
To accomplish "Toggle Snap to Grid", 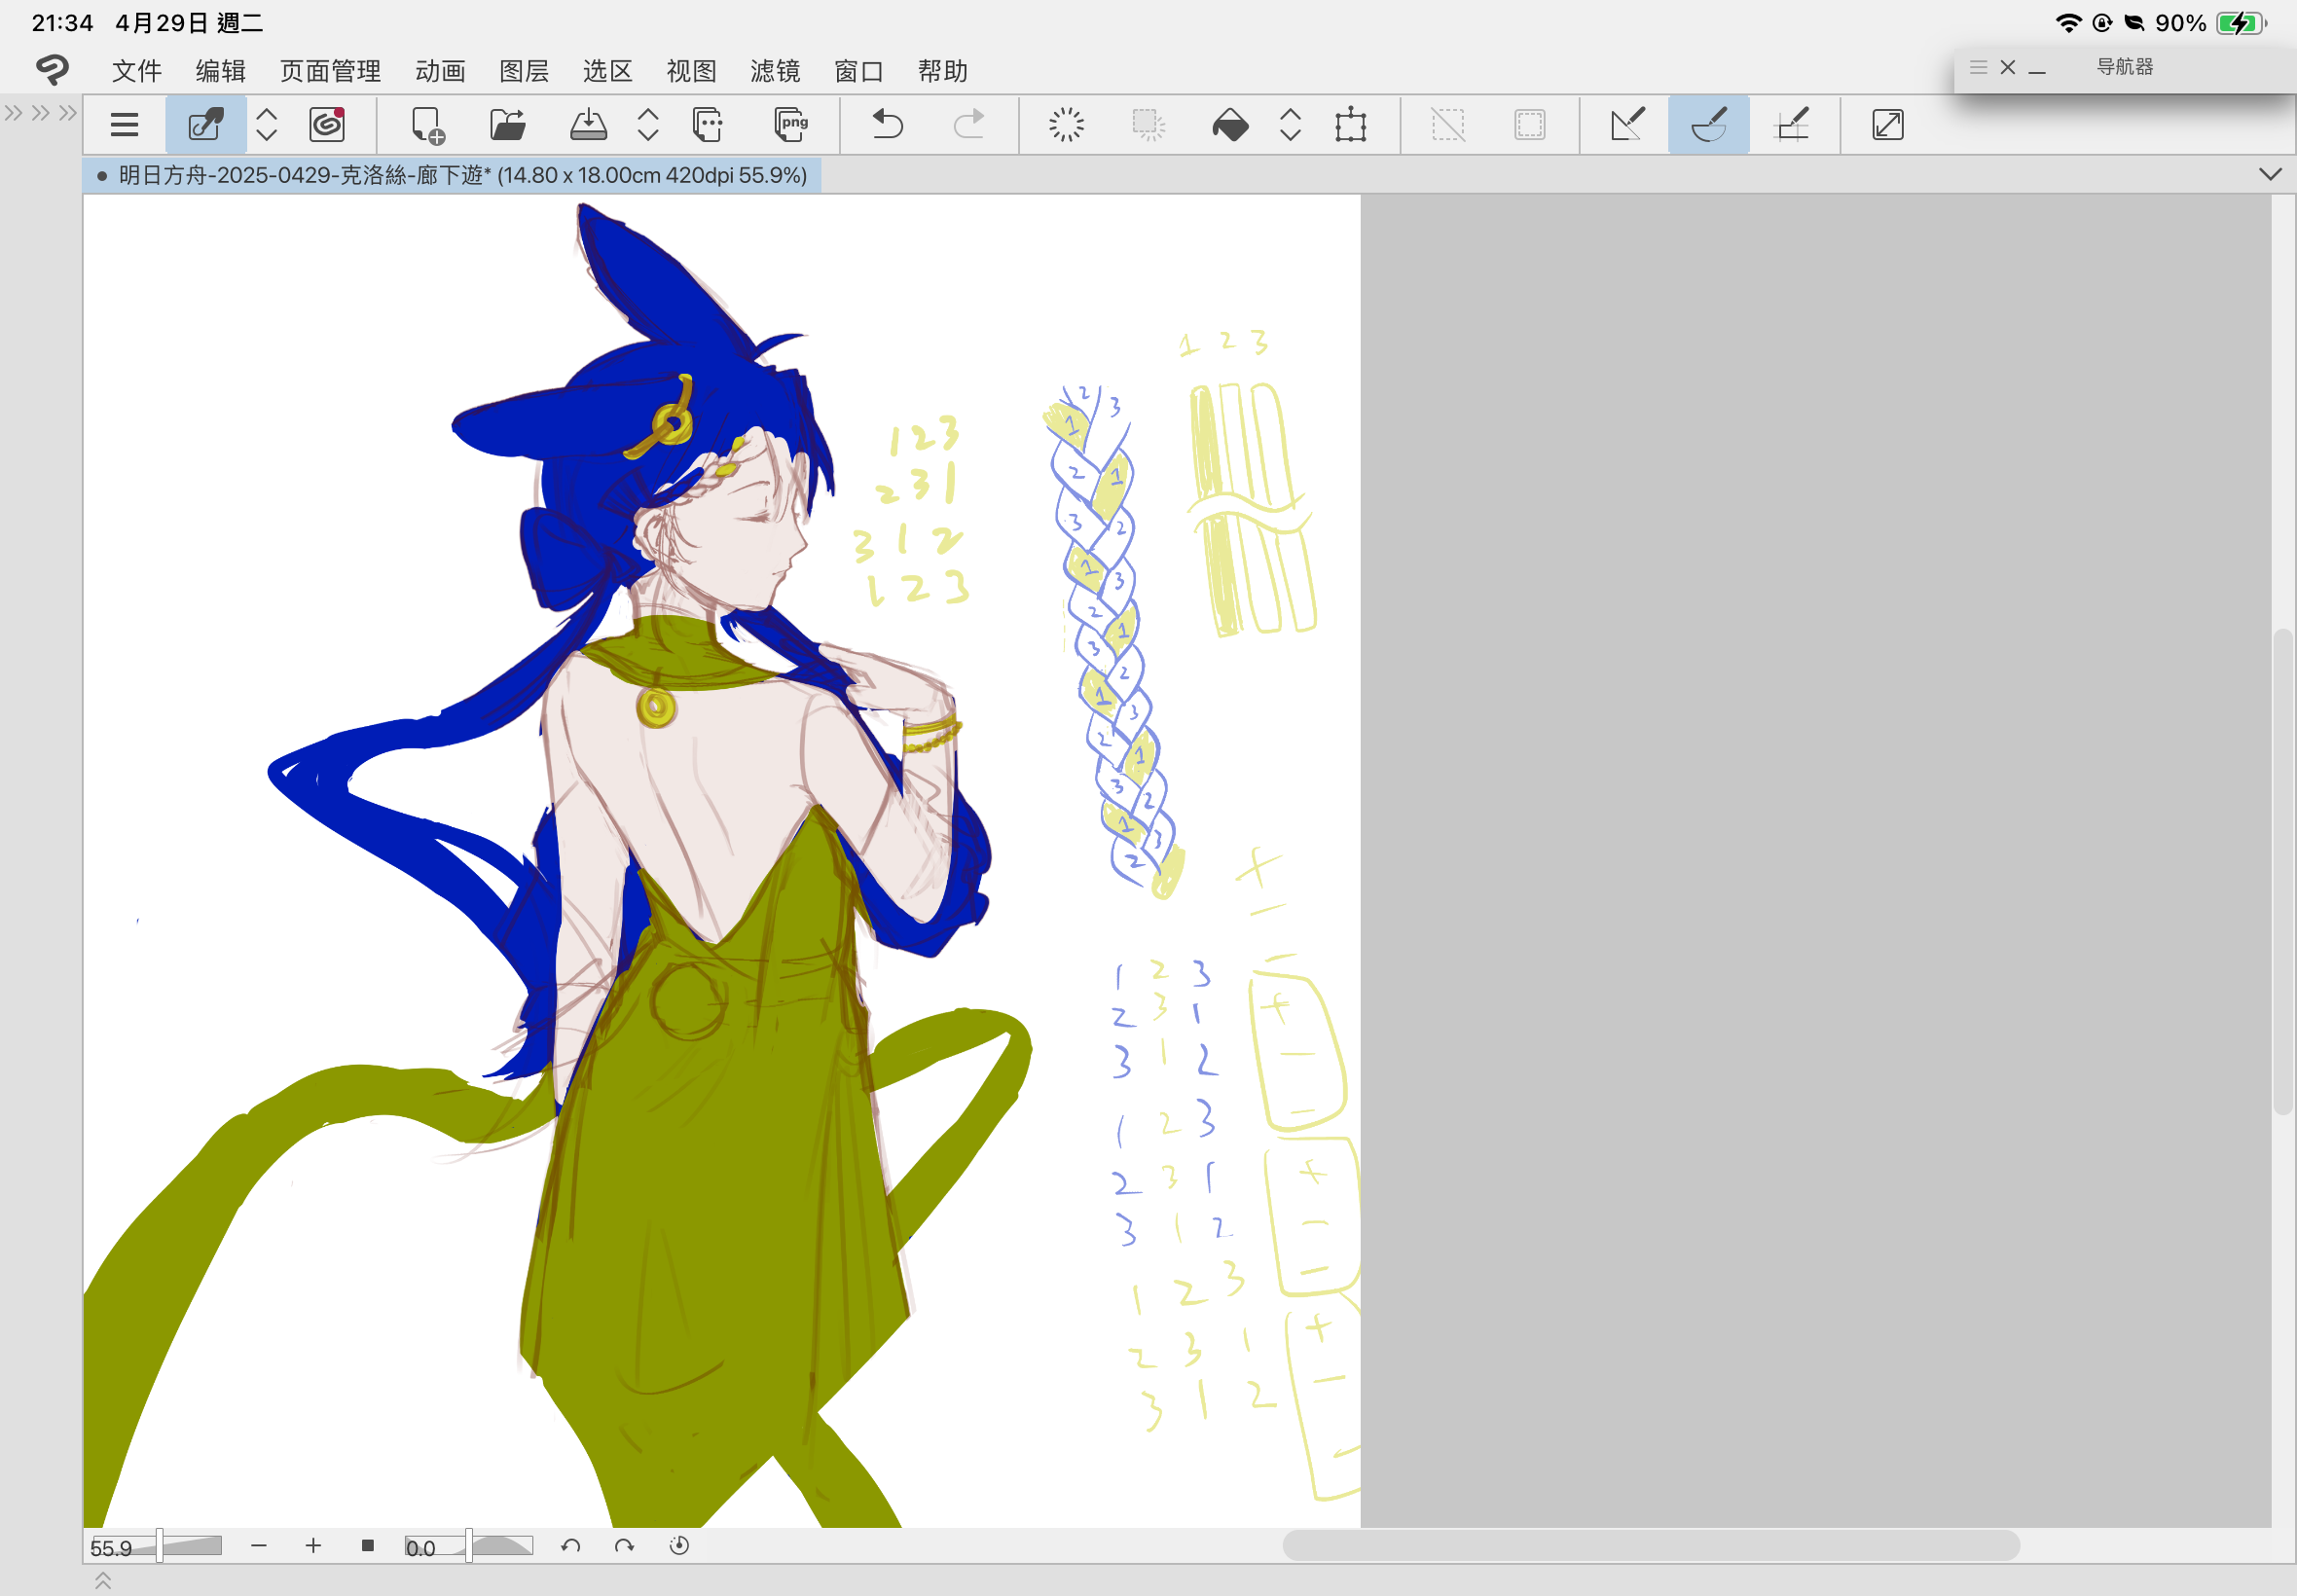I will pyautogui.click(x=1790, y=125).
